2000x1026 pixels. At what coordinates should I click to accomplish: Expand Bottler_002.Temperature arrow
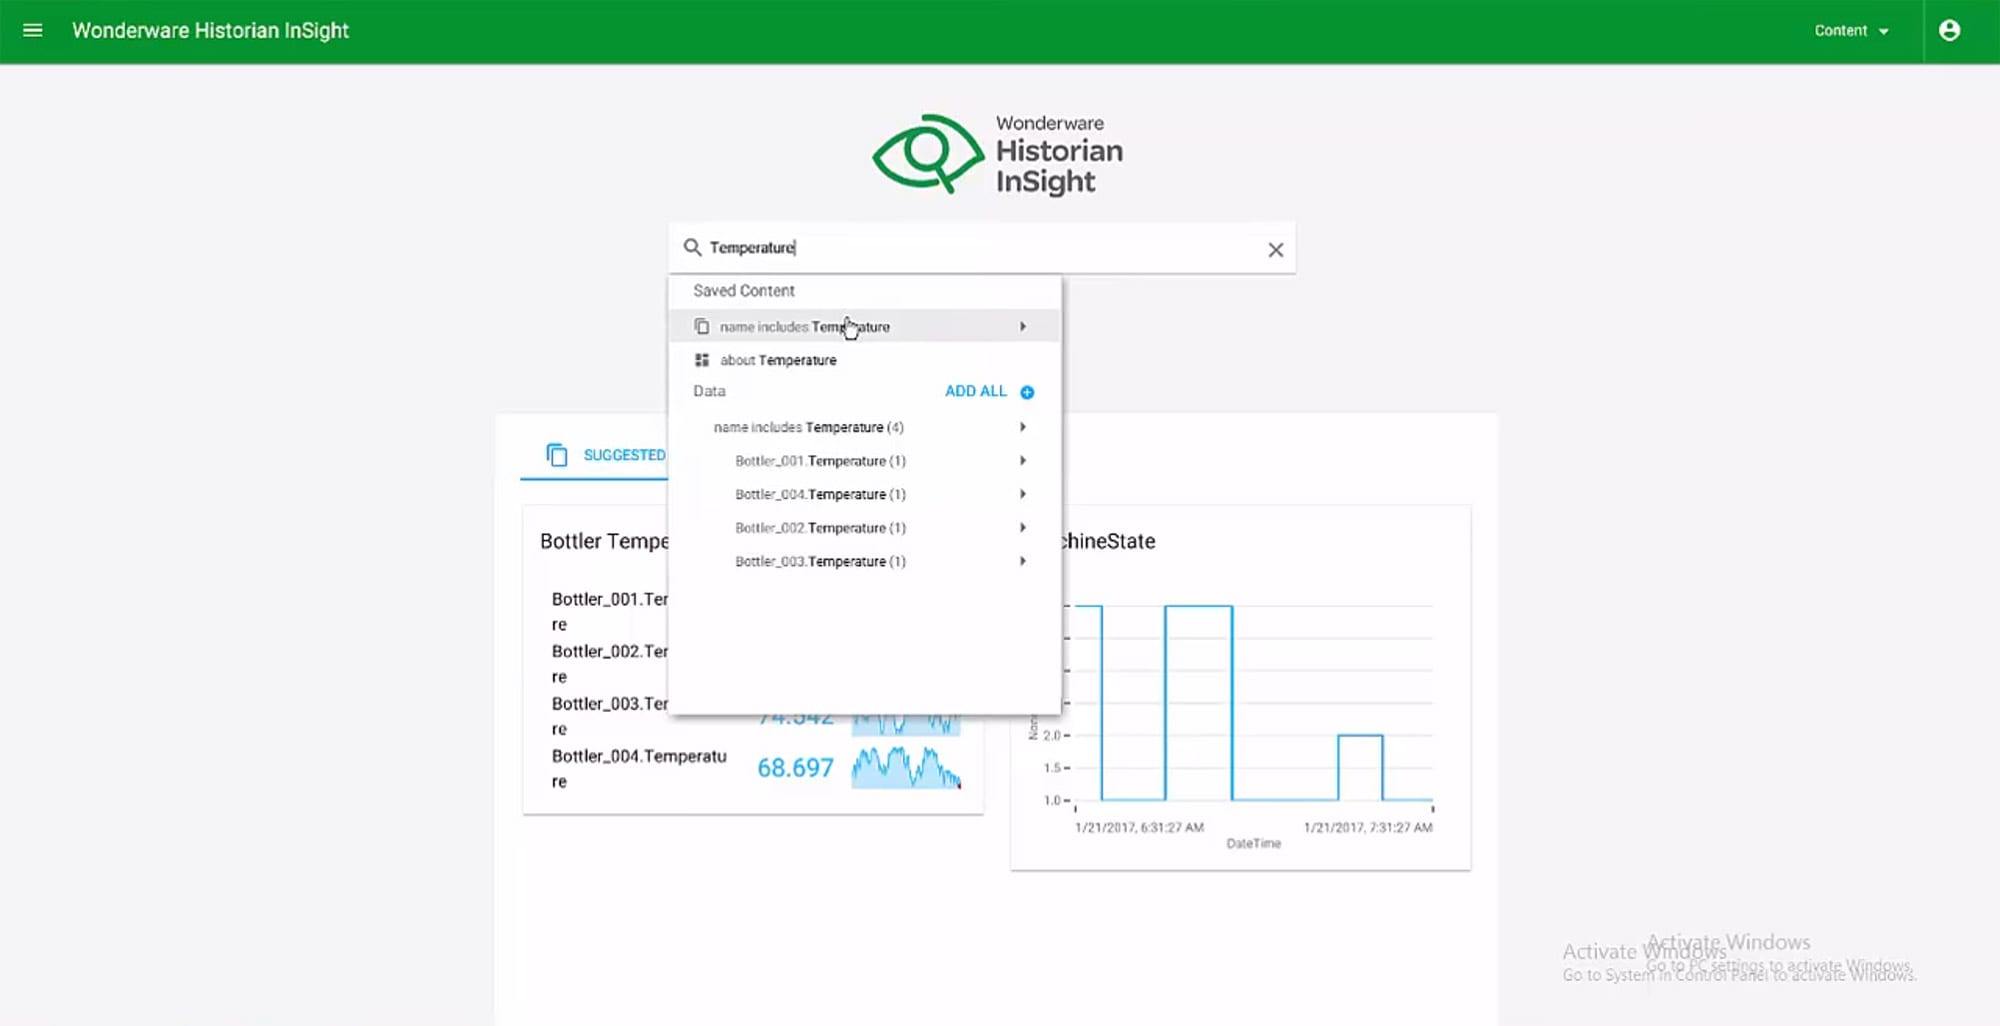click(x=1022, y=527)
